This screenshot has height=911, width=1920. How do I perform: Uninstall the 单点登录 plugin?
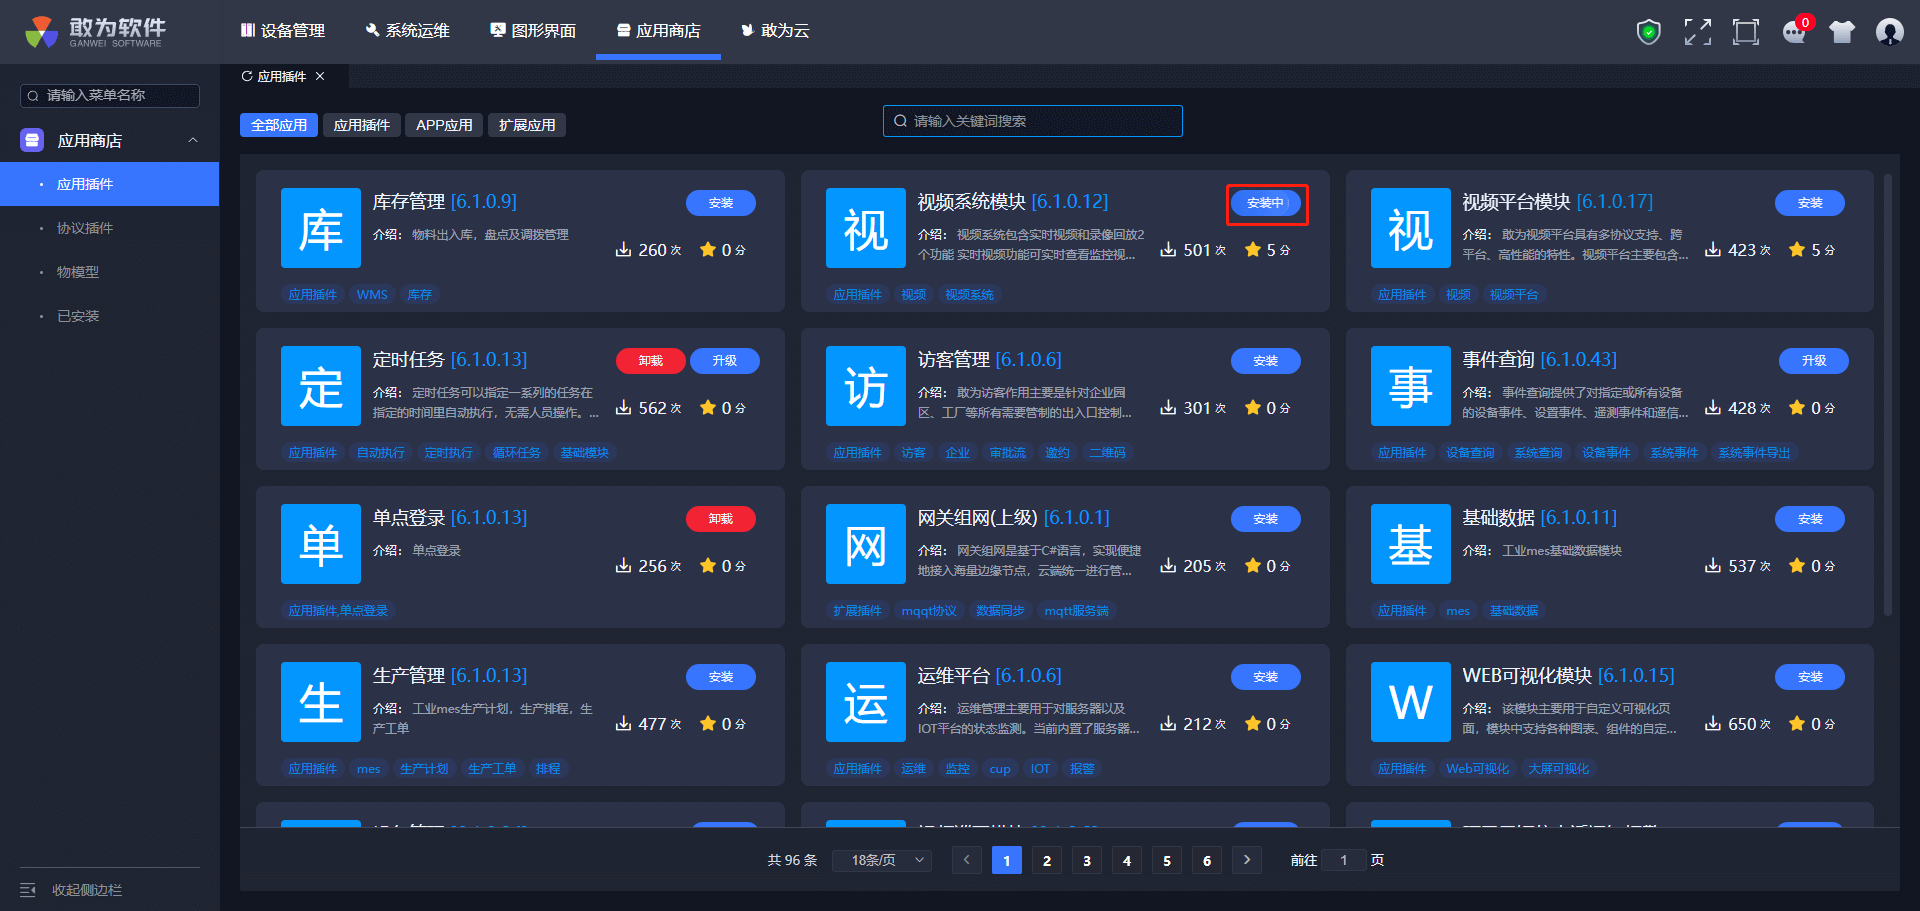(721, 519)
